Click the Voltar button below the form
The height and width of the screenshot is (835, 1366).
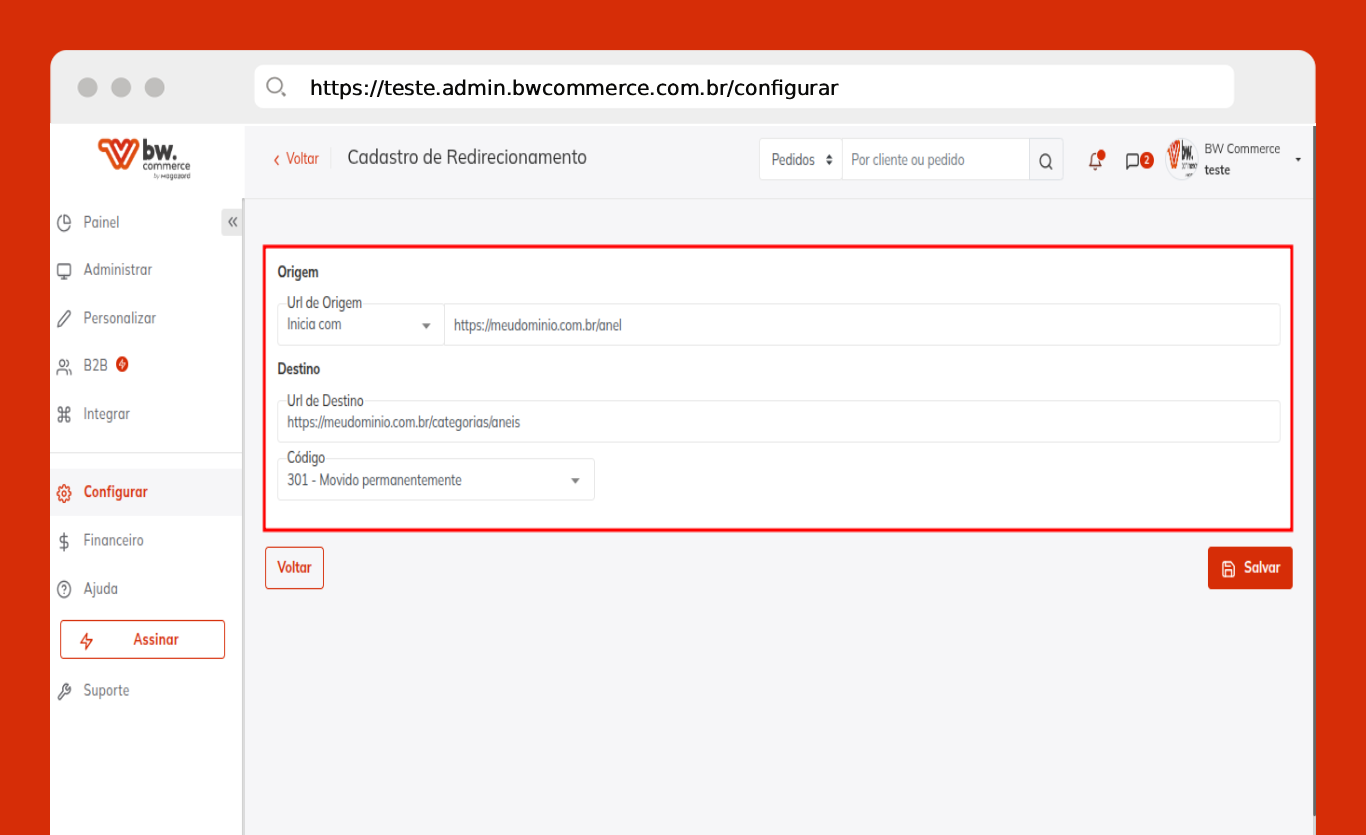click(x=294, y=568)
